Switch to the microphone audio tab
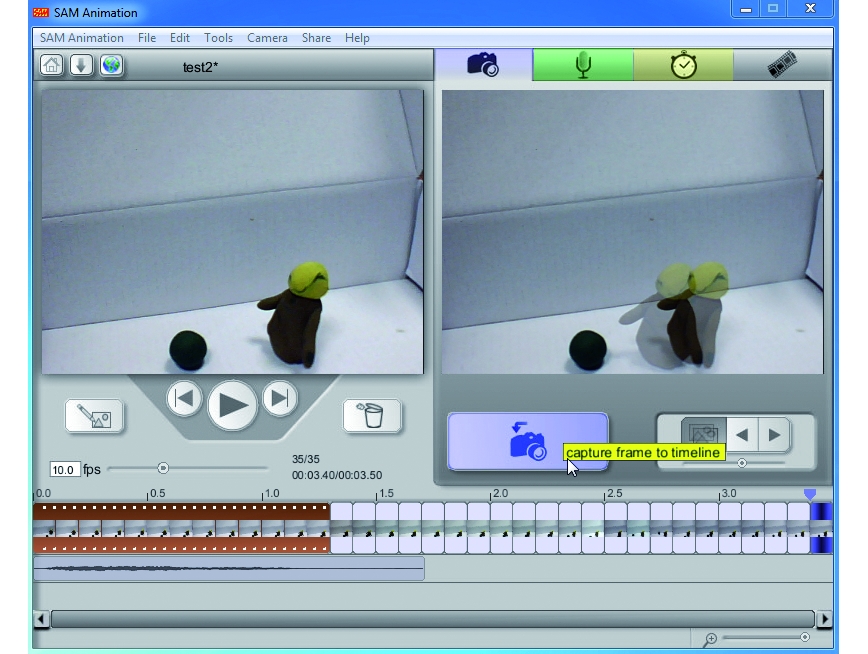Viewport: 868px width, 654px height. (x=583, y=65)
